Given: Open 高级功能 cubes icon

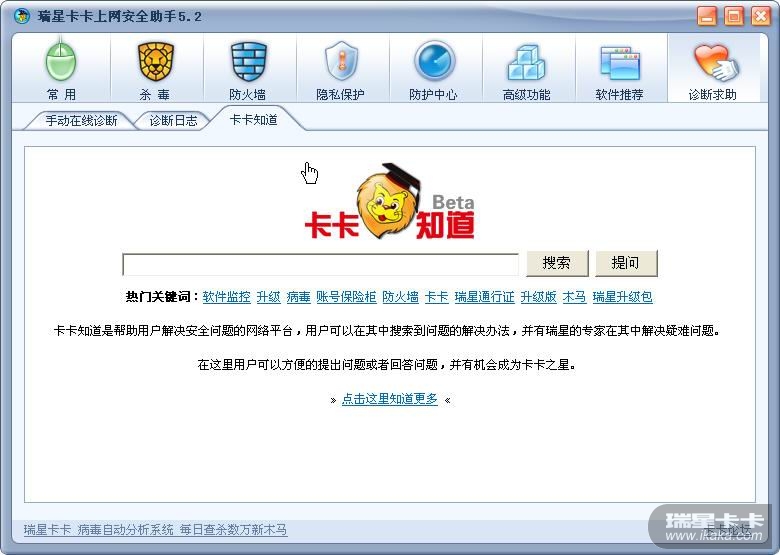Looking at the screenshot, I should pyautogui.click(x=526, y=70).
